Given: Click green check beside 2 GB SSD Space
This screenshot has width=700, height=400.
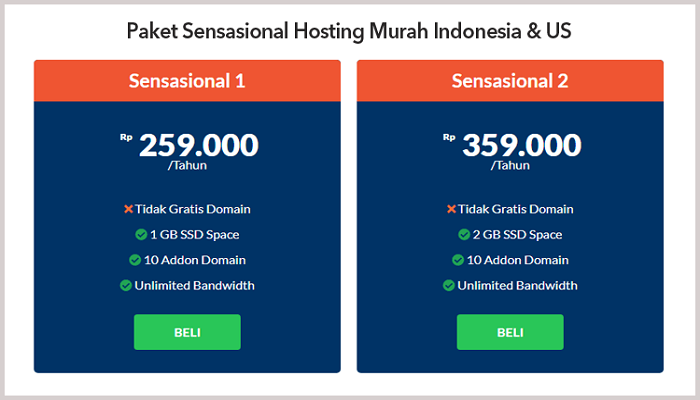Looking at the screenshot, I should 464,235.
